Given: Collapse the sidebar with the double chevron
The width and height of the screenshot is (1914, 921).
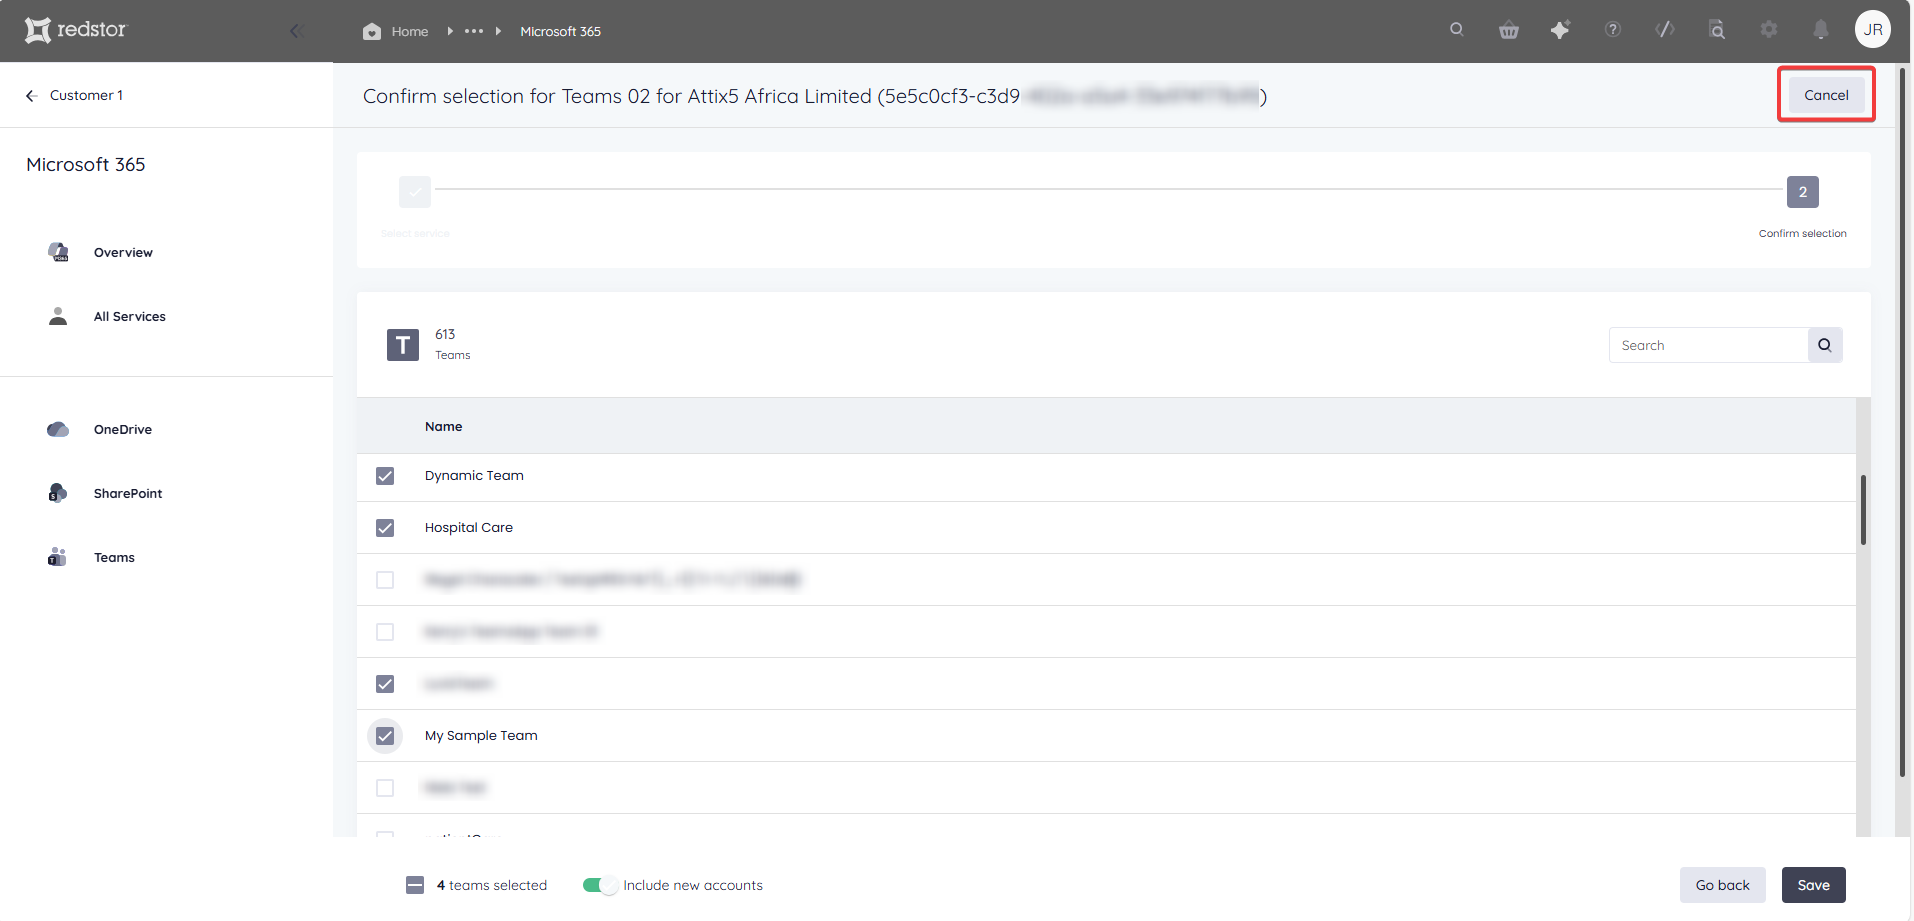Looking at the screenshot, I should click(x=297, y=31).
